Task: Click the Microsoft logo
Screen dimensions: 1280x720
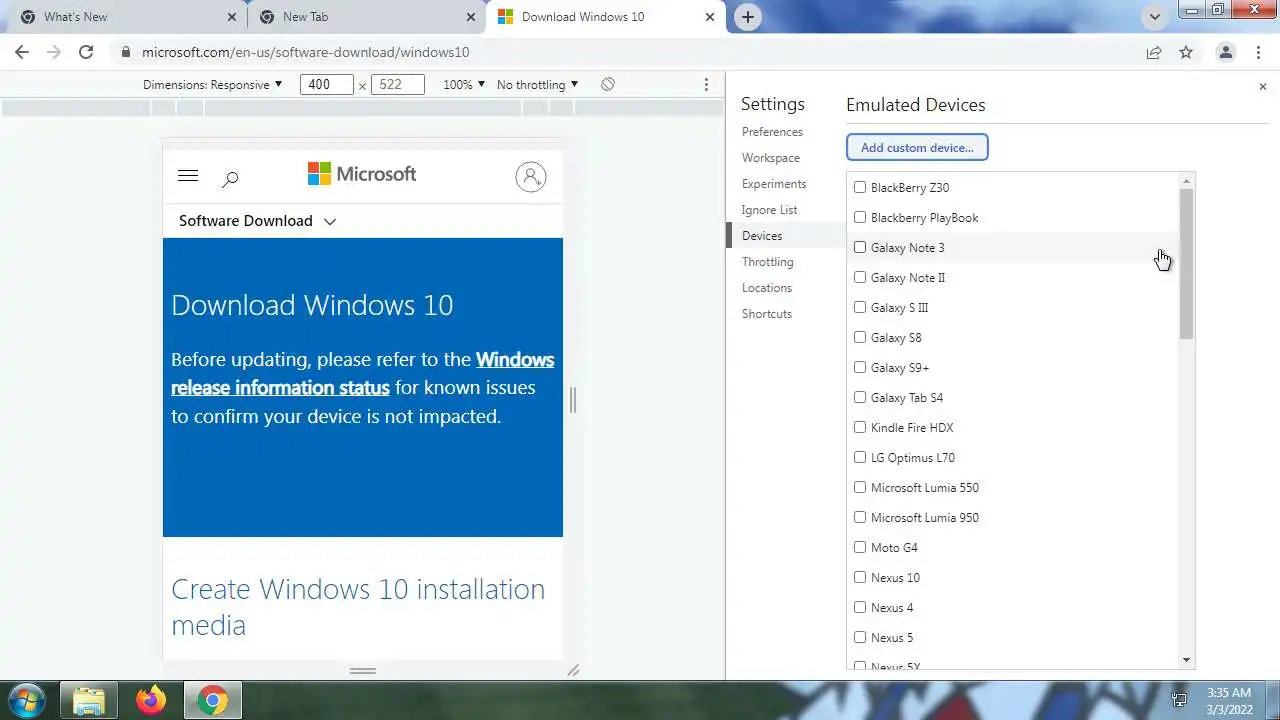Action: pos(362,174)
